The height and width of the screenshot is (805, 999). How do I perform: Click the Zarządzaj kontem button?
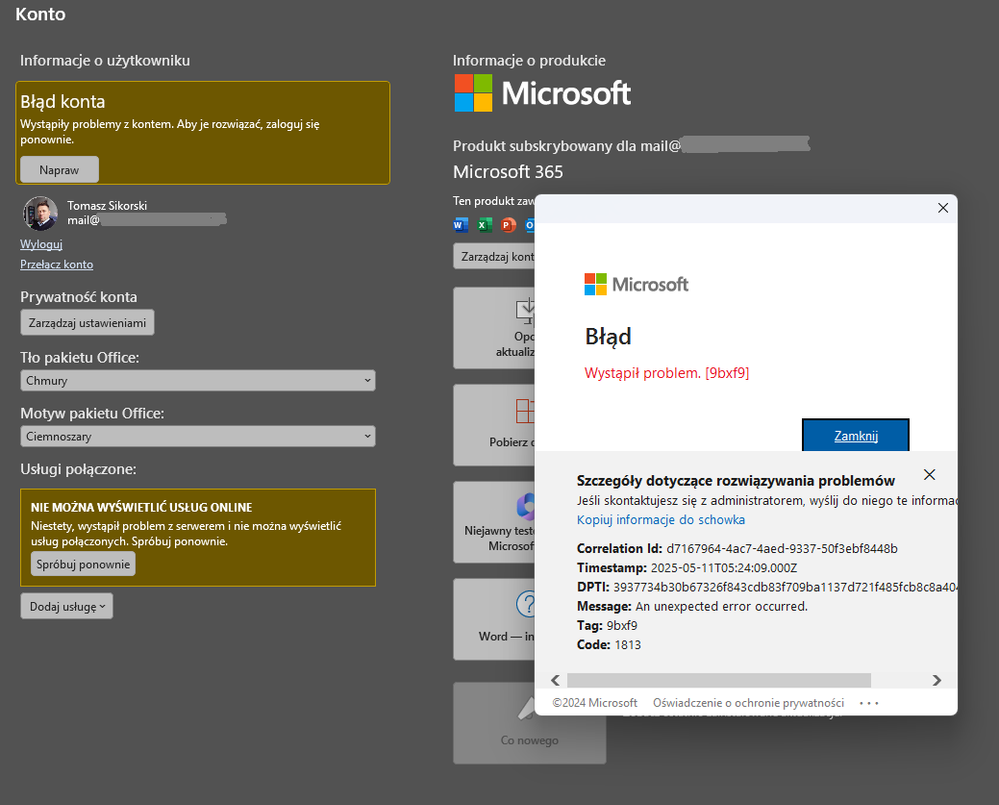tap(494, 256)
